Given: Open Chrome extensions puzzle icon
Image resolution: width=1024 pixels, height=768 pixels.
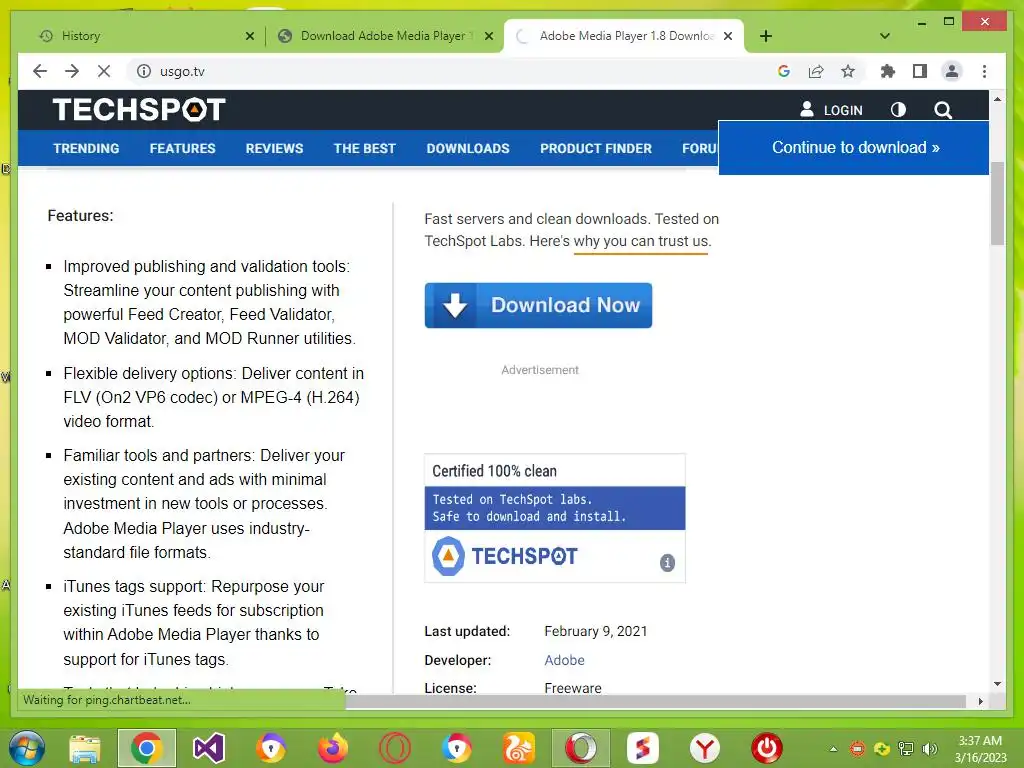Looking at the screenshot, I should coord(888,71).
